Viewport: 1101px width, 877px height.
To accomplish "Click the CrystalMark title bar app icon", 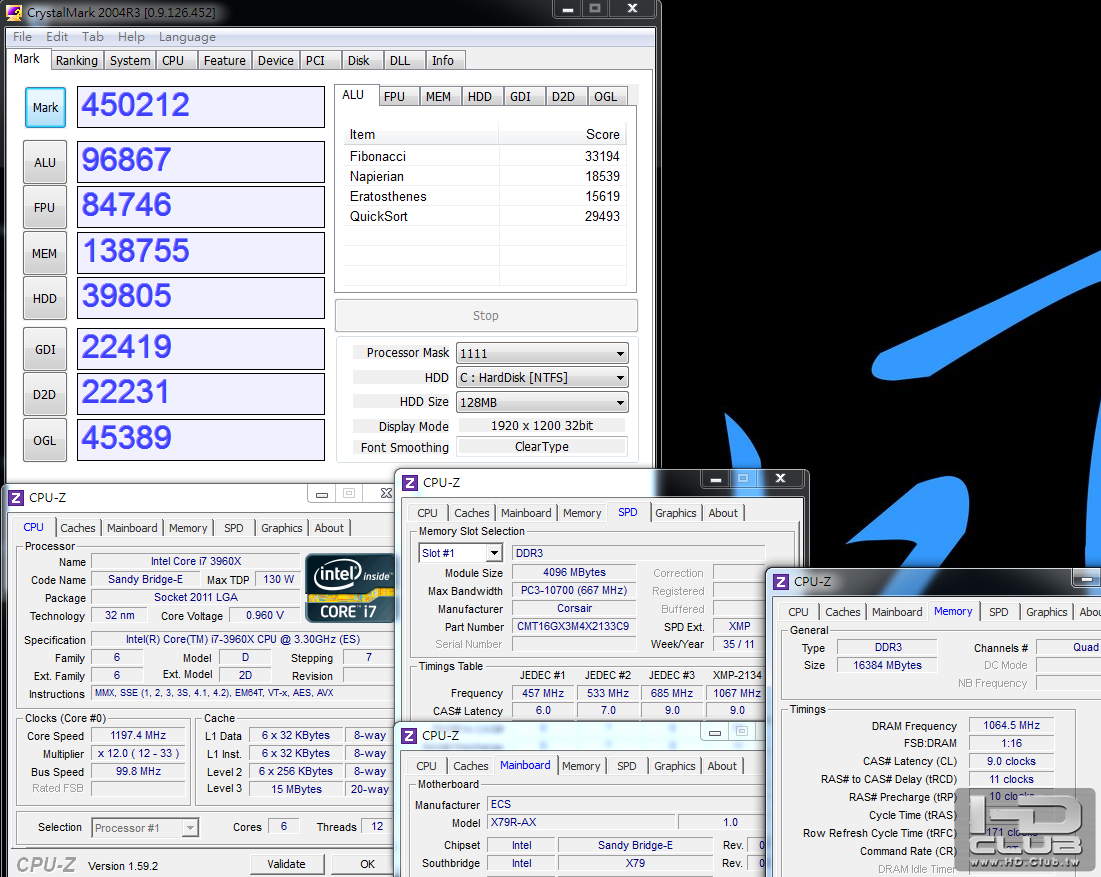I will click(13, 12).
